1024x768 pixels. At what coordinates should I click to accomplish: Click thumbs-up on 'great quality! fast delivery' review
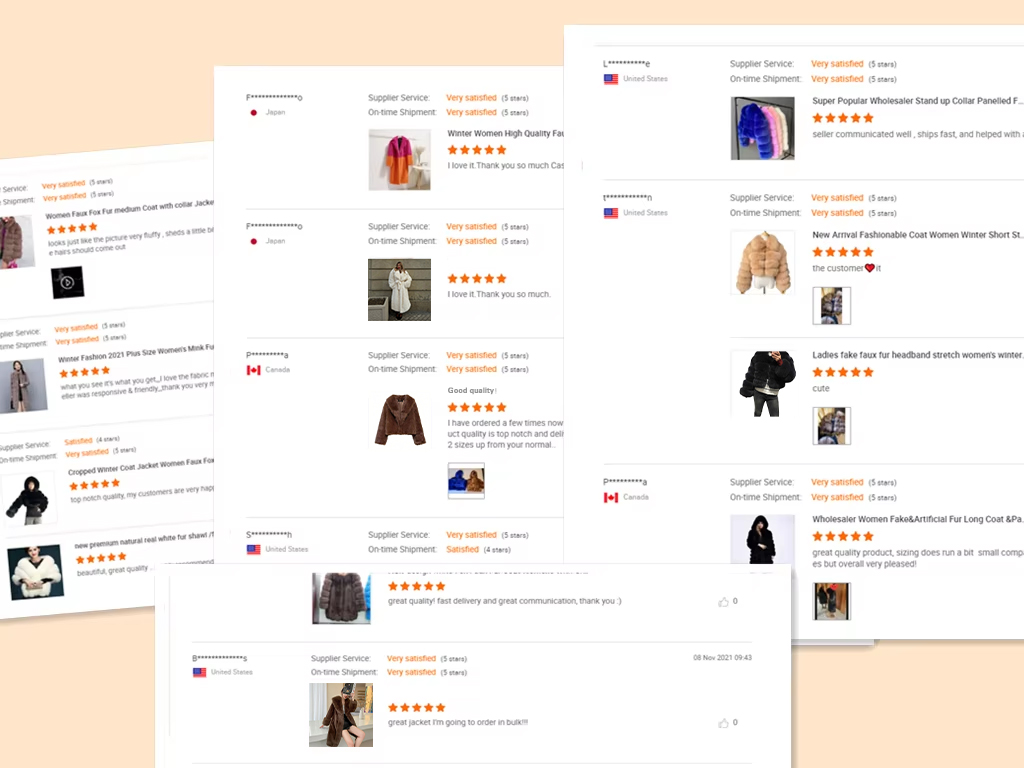pyautogui.click(x=723, y=601)
